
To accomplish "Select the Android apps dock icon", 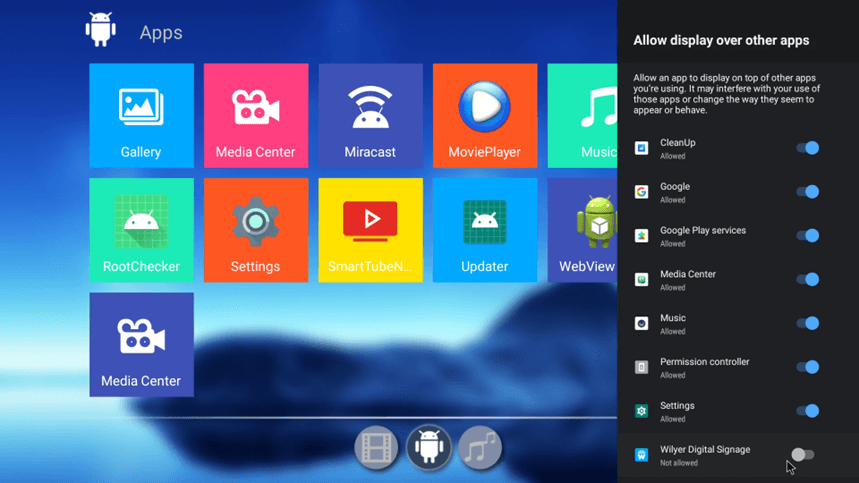I will click(x=428, y=447).
